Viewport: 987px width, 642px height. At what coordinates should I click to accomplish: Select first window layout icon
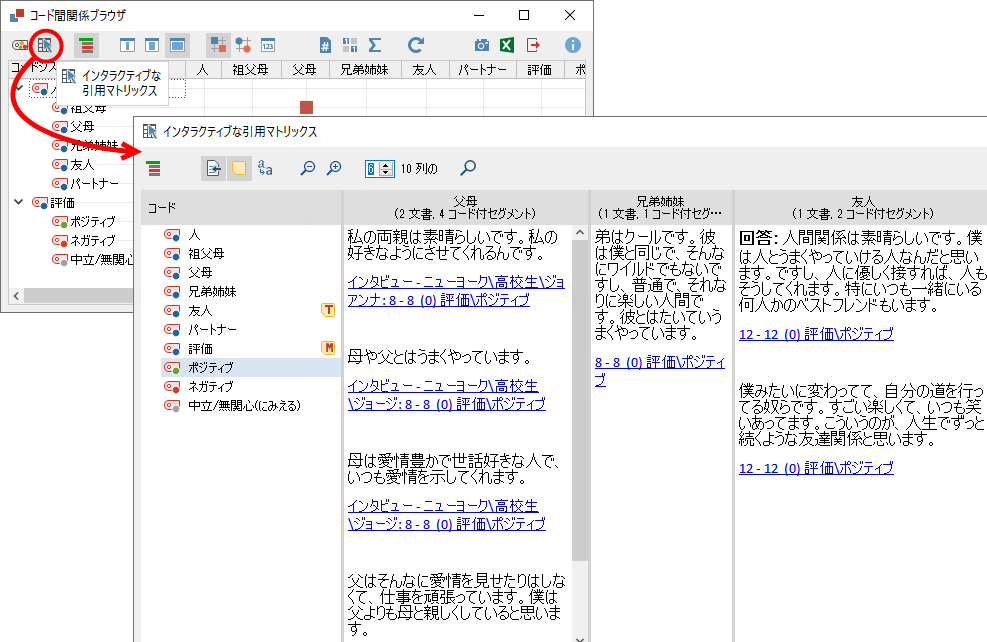coord(127,45)
